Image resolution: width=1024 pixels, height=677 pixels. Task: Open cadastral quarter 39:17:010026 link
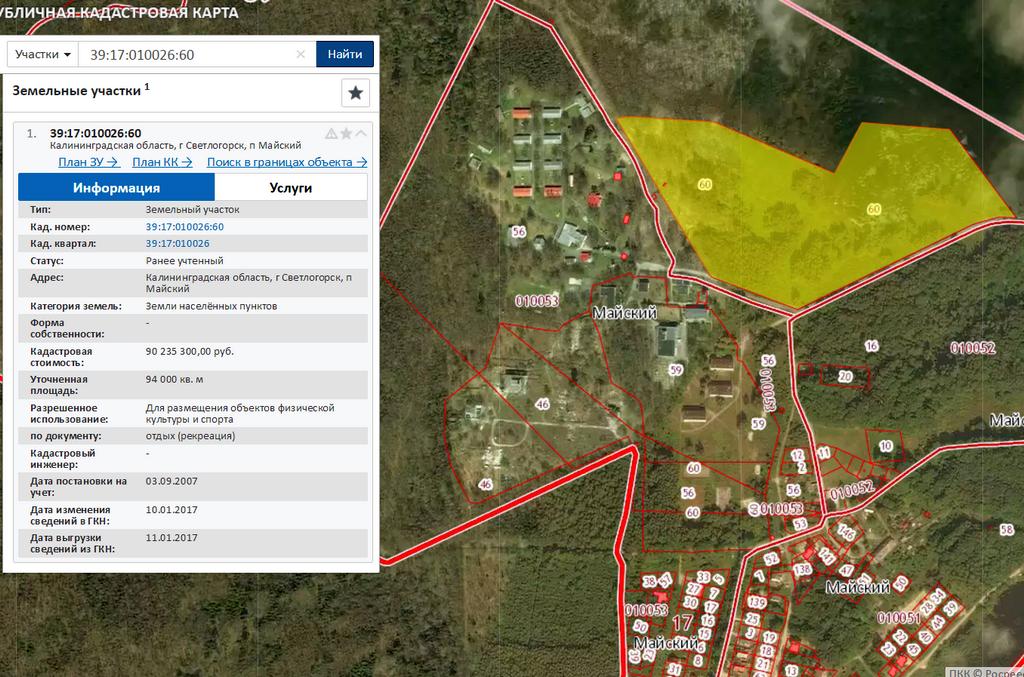point(177,243)
